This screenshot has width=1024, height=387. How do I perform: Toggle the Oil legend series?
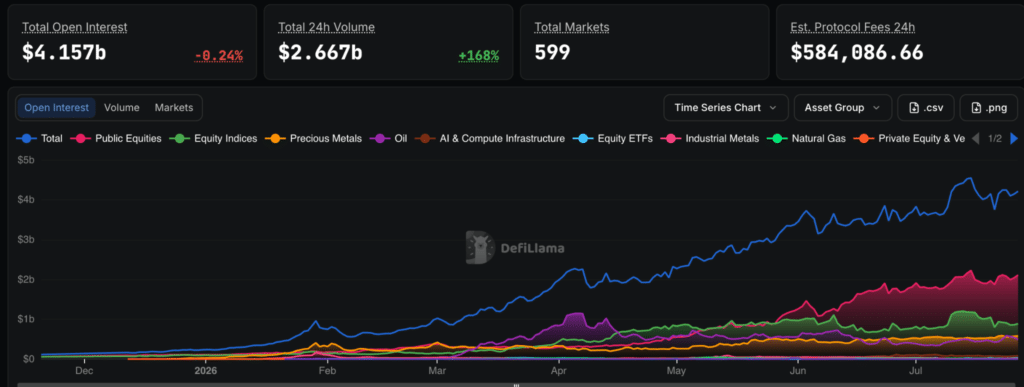pos(388,138)
